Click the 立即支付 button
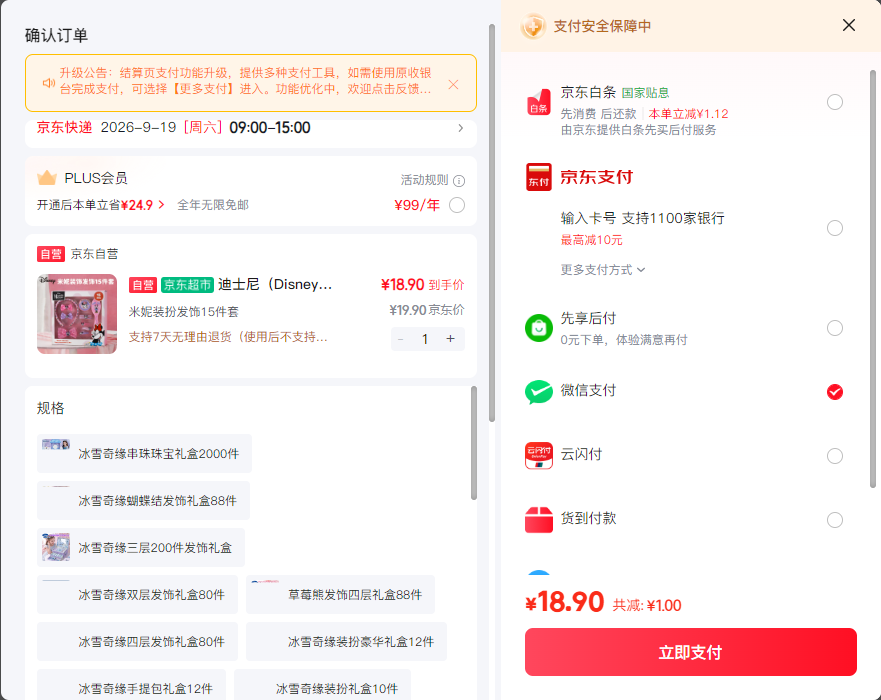Screen dimensions: 881x700 pos(691,652)
